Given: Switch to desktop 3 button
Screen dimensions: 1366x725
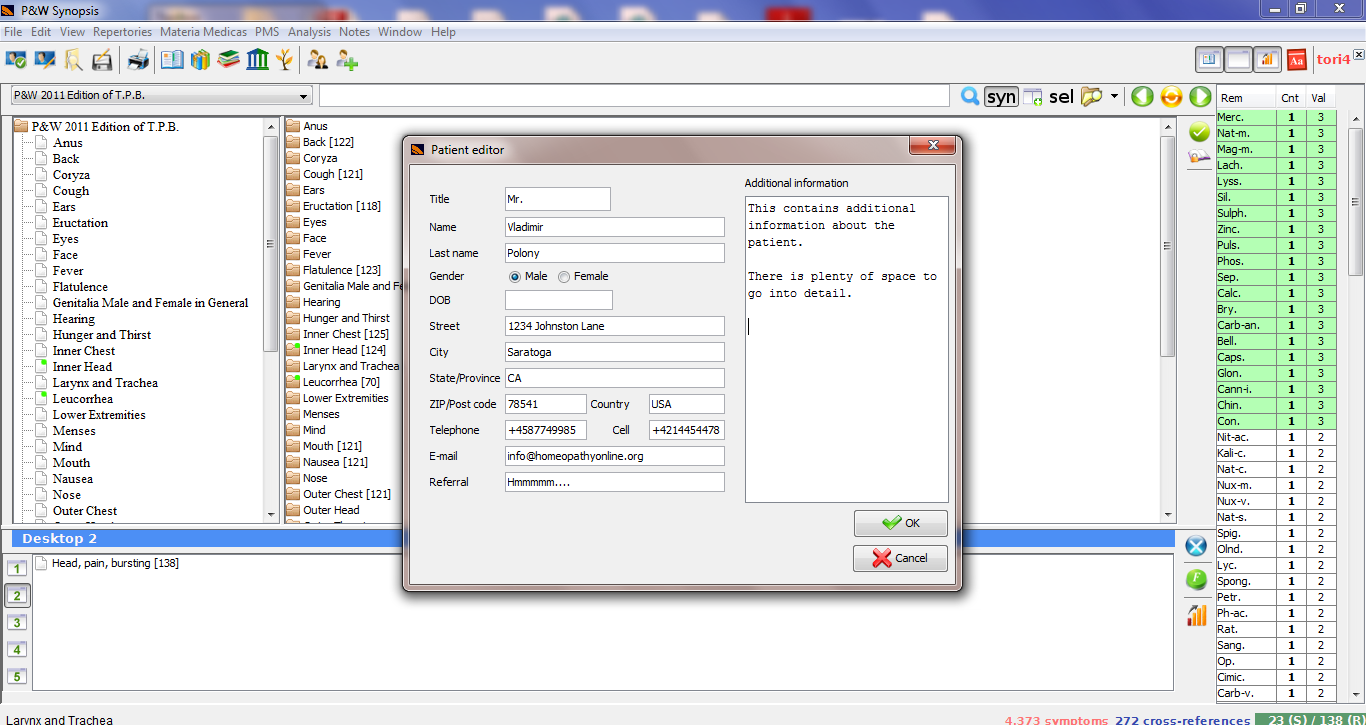Looking at the screenshot, I should click(17, 623).
